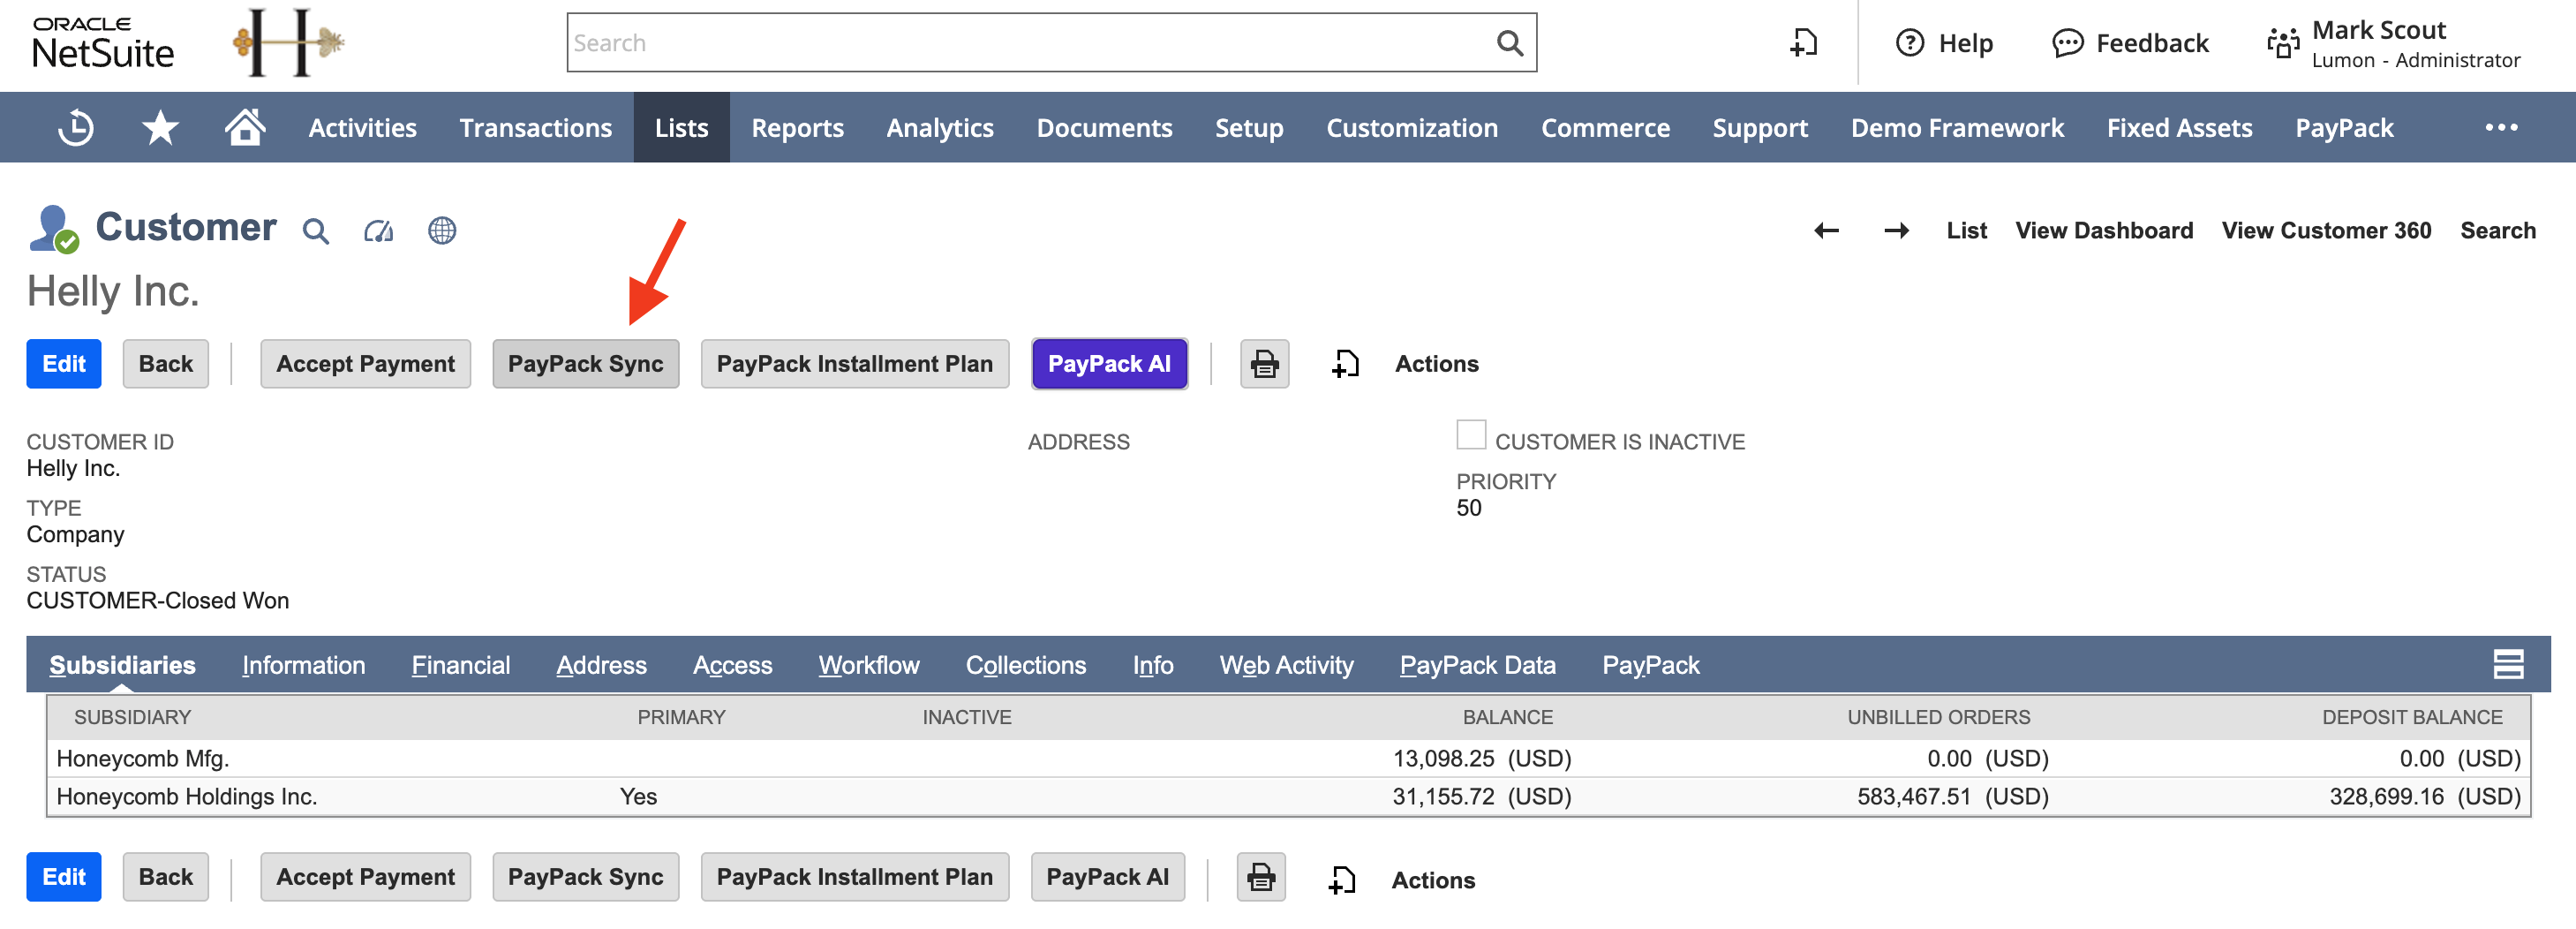Open the Demo Framework menu
The image size is (2576, 929).
(1956, 128)
